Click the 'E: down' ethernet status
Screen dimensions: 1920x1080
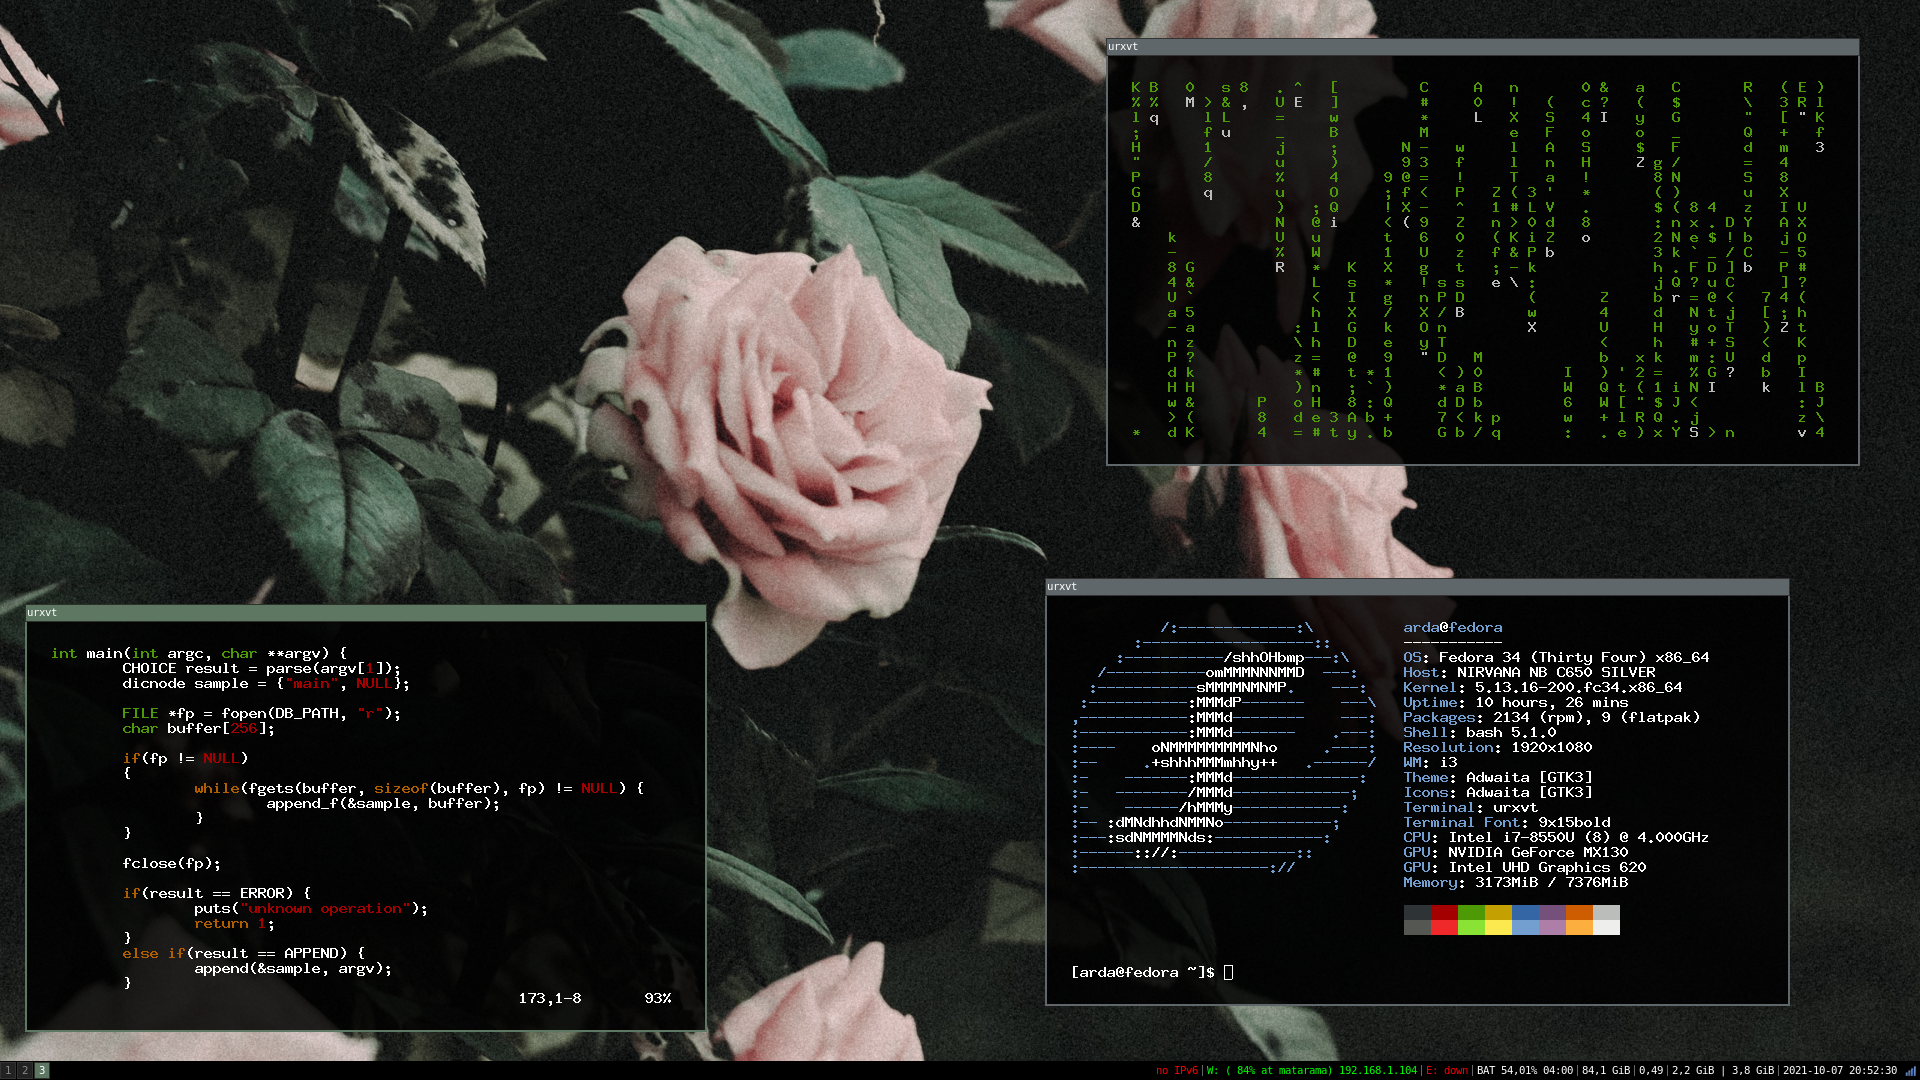1447,1070
